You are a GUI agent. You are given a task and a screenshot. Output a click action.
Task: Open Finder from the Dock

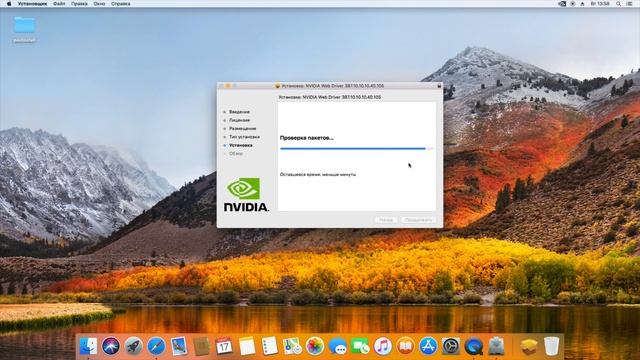[x=88, y=346]
